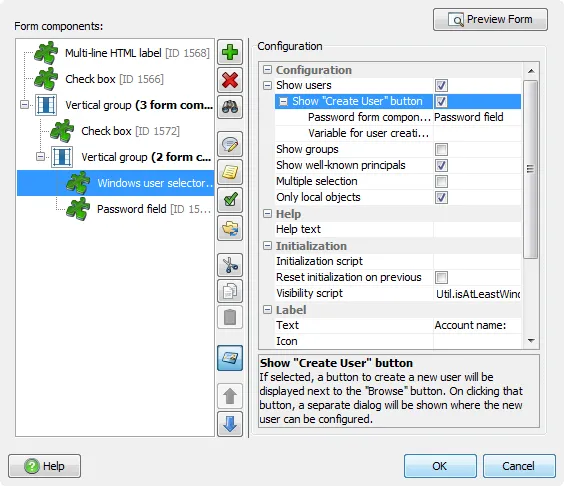
Task: Click the copy documents icon
Action: pos(230,291)
